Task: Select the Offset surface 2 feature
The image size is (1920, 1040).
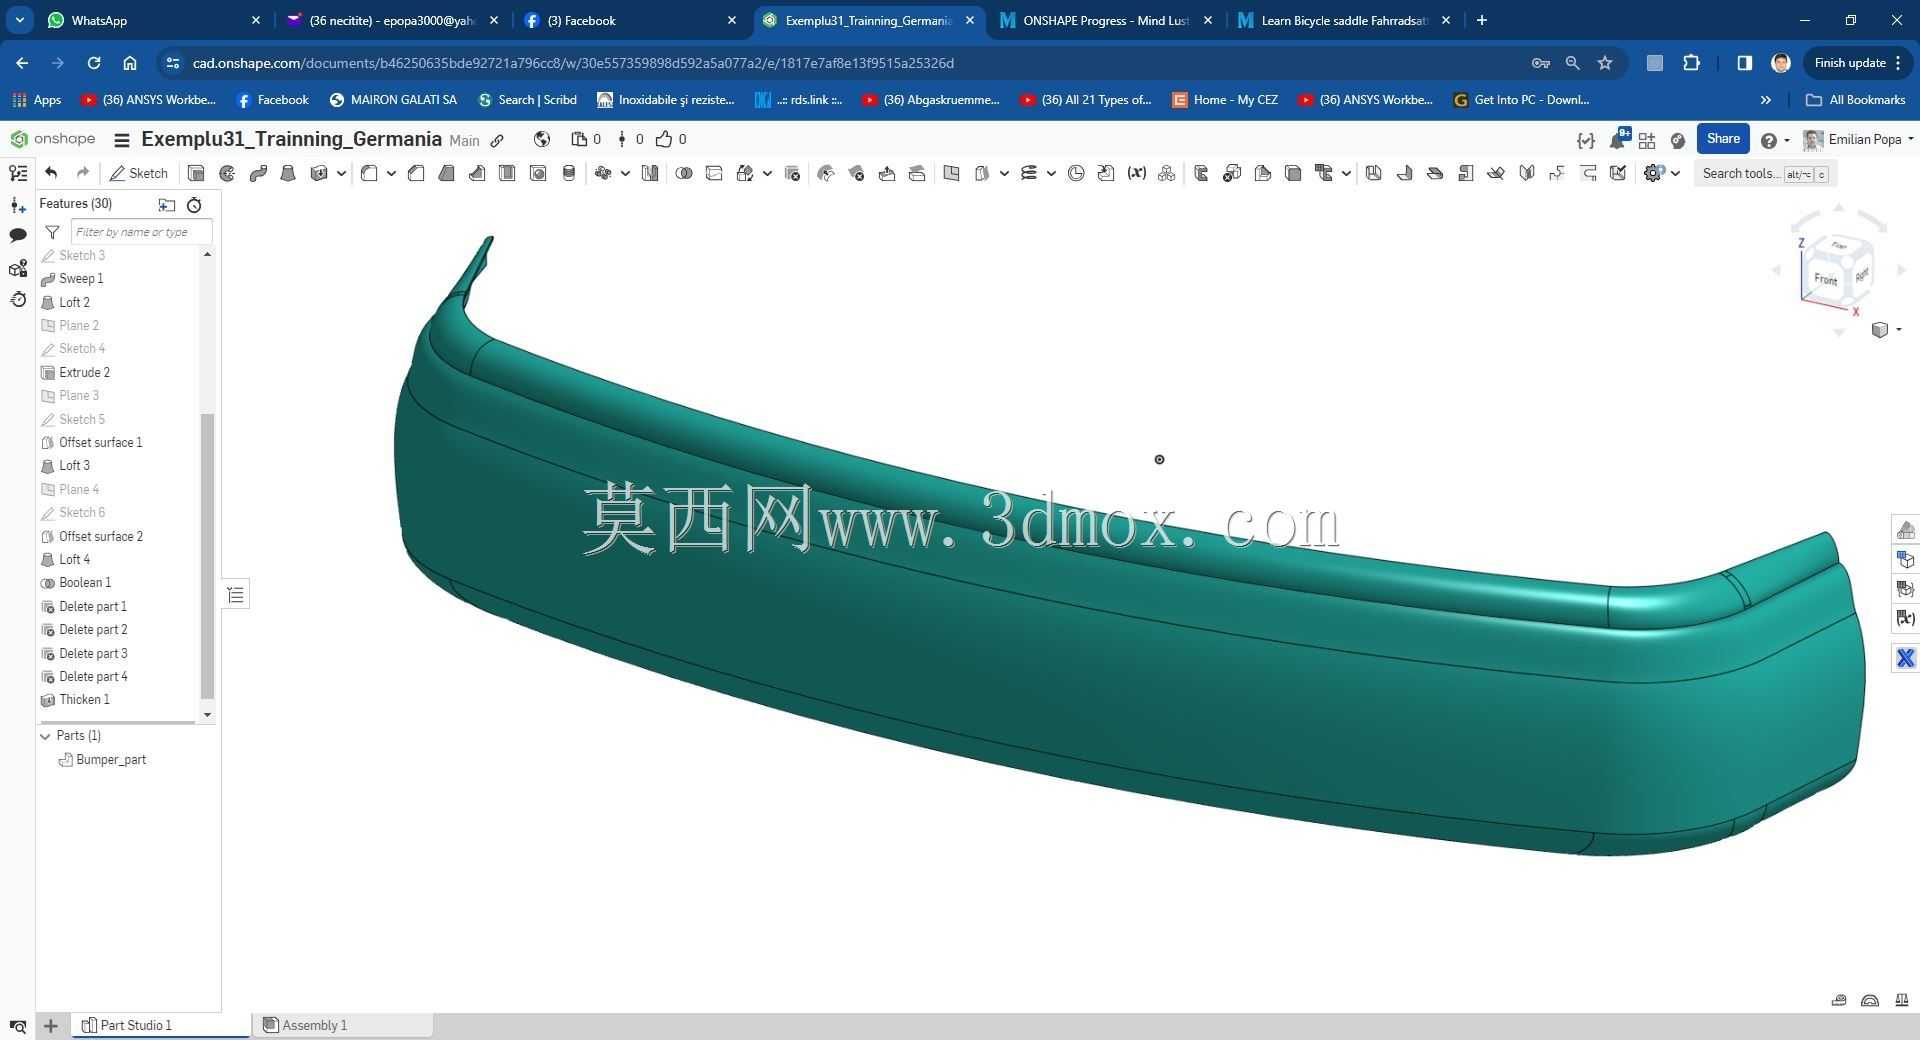Action: [x=100, y=537]
